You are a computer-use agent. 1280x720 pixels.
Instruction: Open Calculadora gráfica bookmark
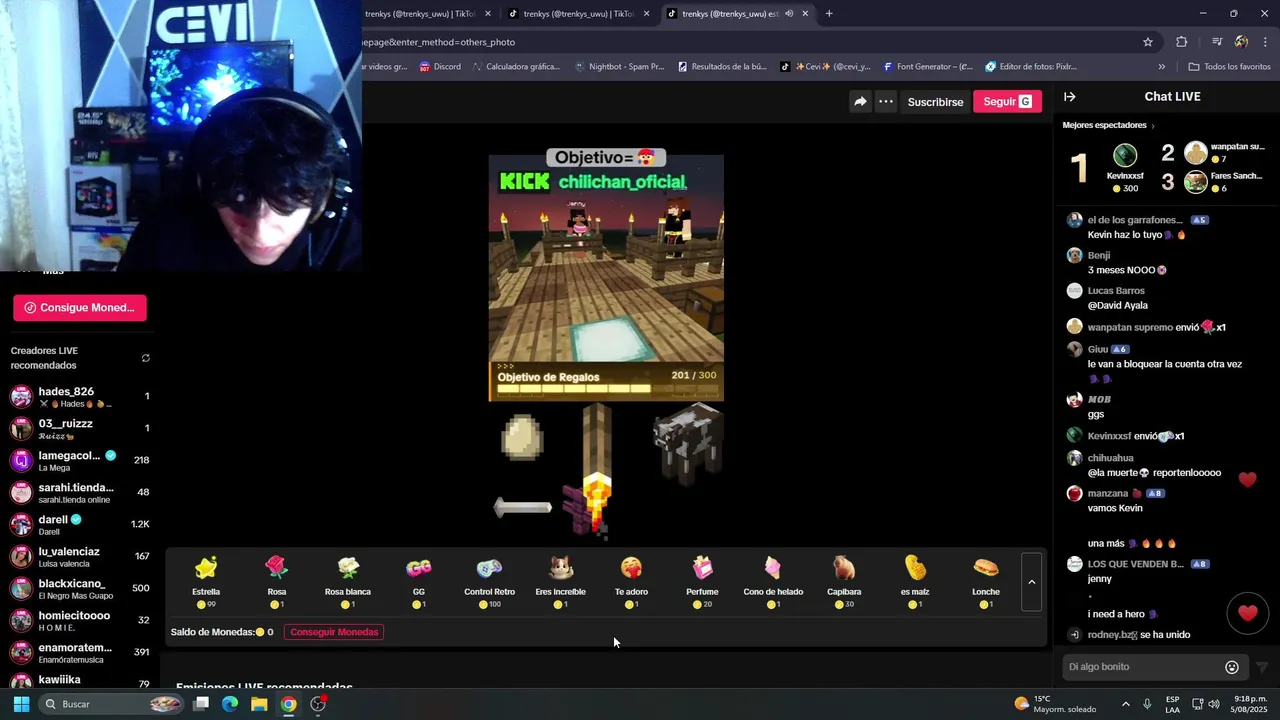pos(515,67)
